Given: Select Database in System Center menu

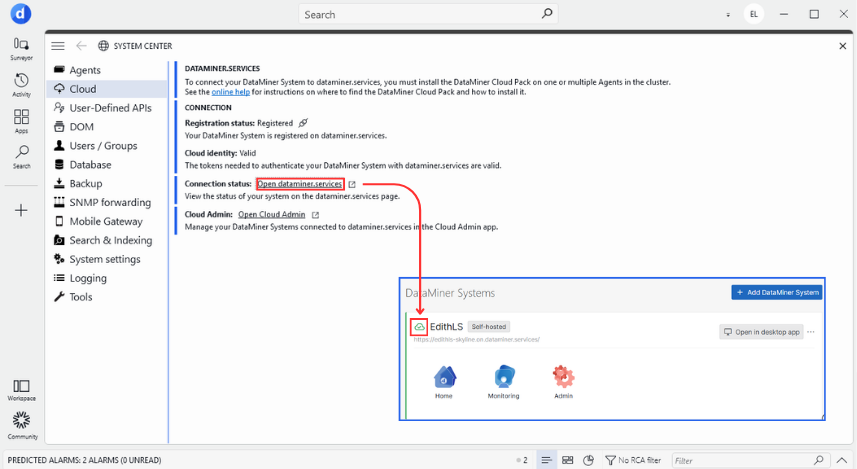Looking at the screenshot, I should click(x=109, y=165).
